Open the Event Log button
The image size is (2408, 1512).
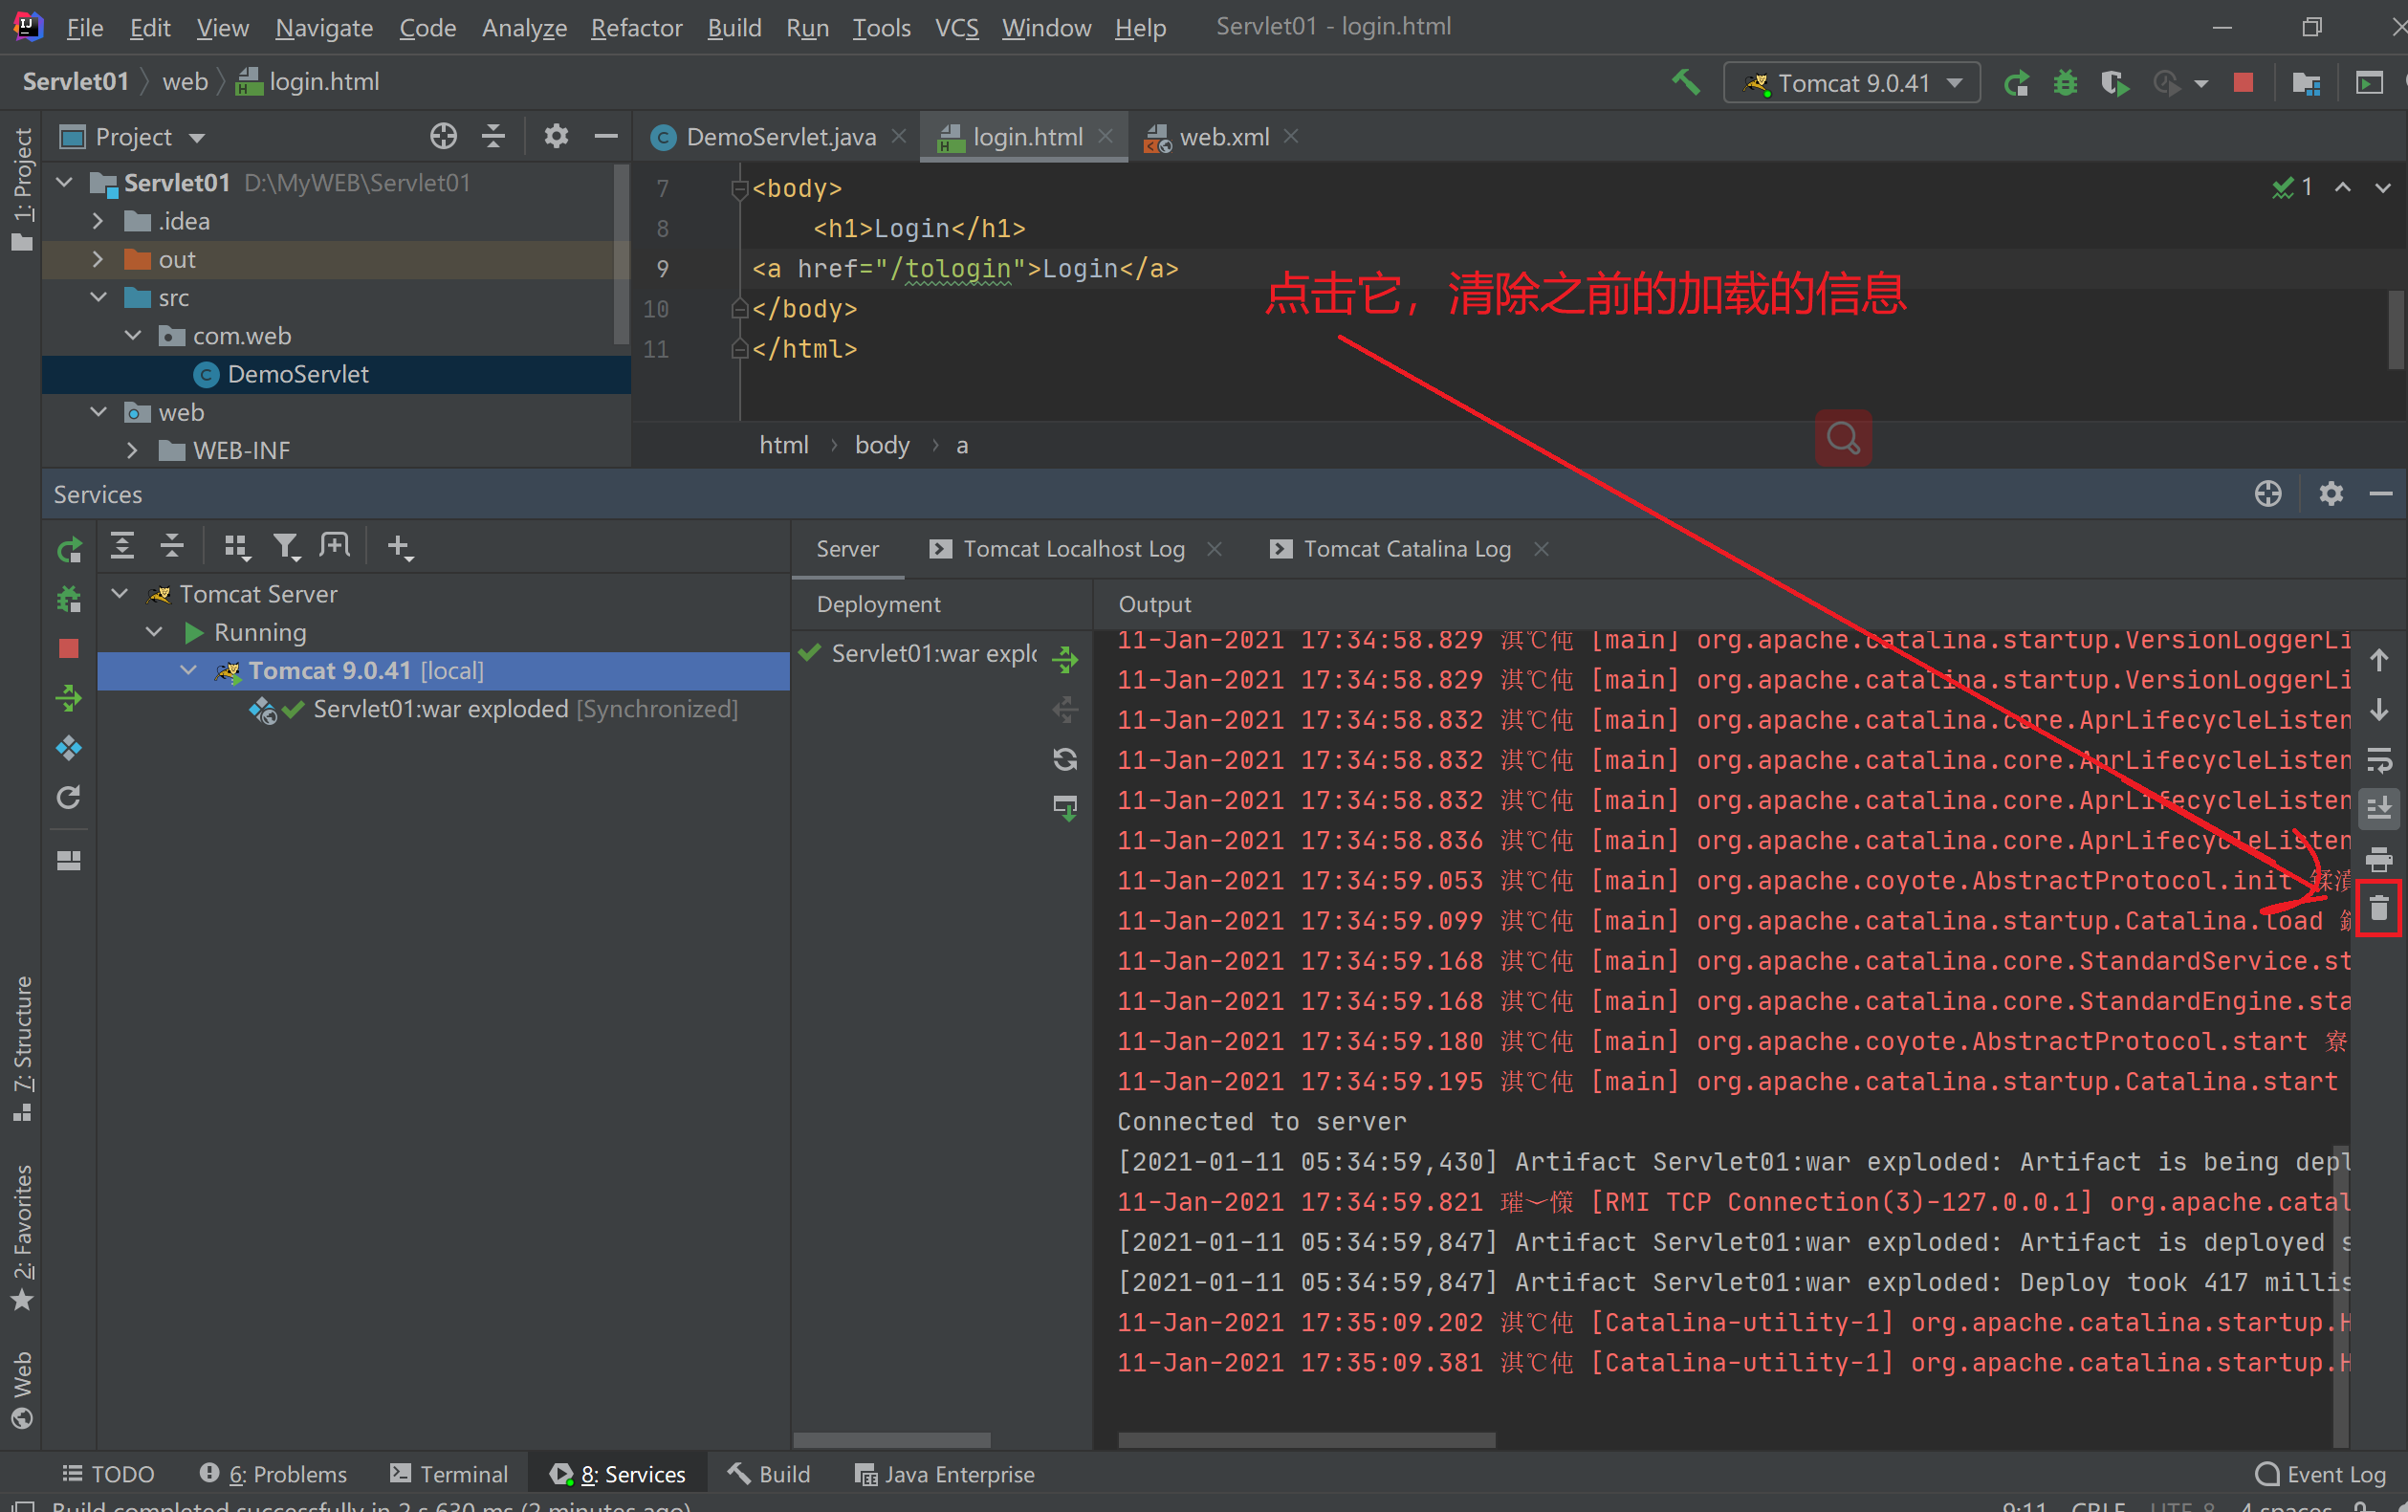coord(2322,1474)
